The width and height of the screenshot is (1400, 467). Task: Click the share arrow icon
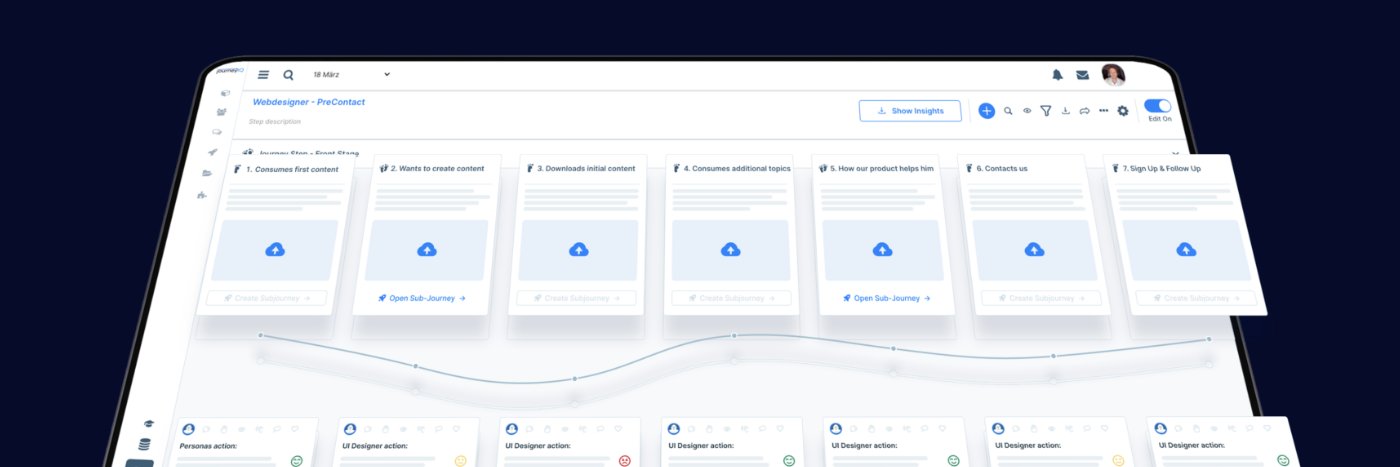1084,111
